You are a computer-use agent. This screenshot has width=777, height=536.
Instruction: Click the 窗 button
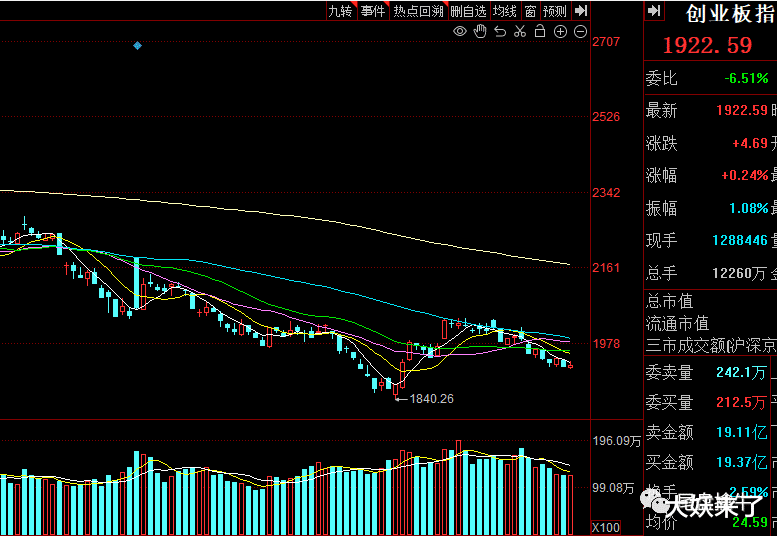pos(530,11)
